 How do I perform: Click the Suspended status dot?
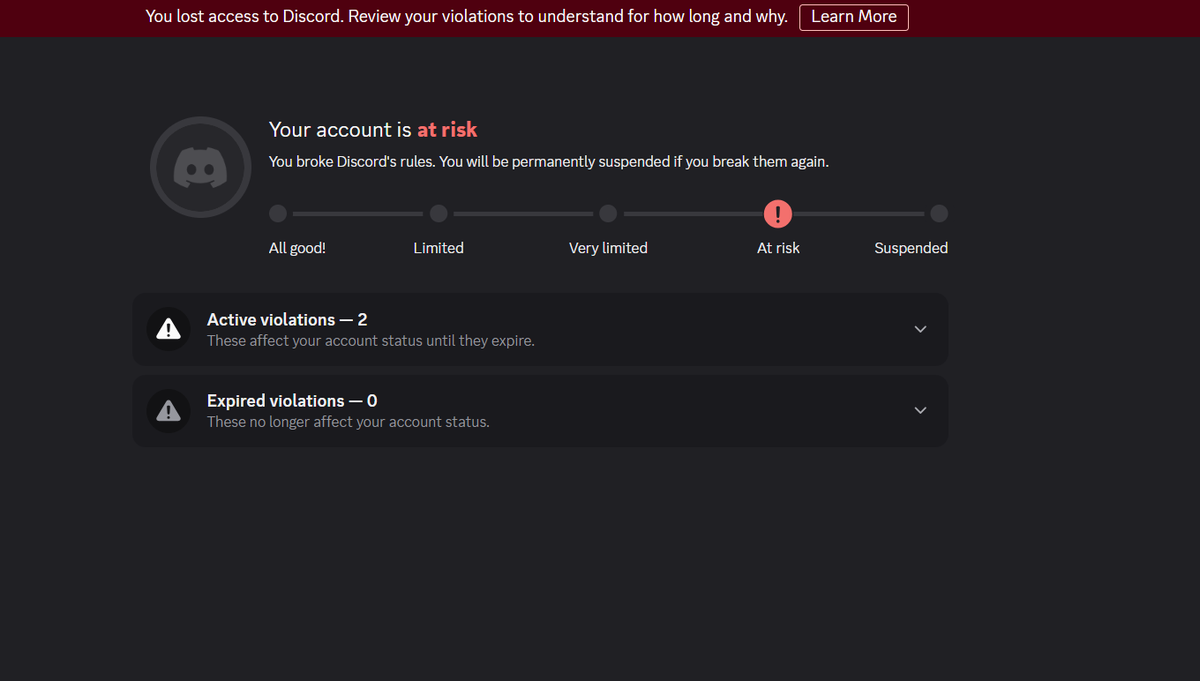[939, 213]
